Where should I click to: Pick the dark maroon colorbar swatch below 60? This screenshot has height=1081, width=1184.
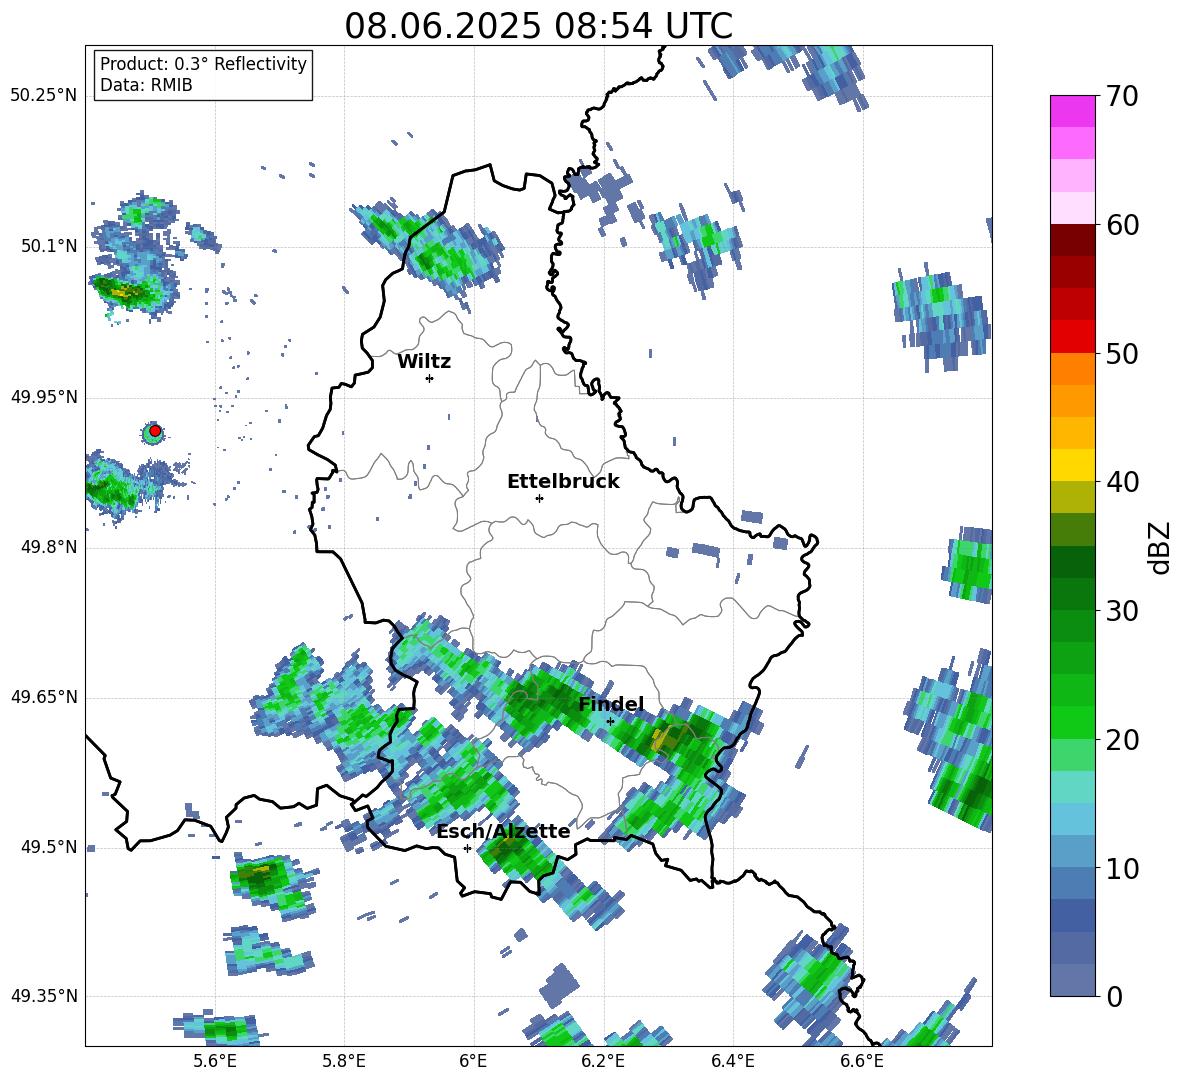point(1073,241)
